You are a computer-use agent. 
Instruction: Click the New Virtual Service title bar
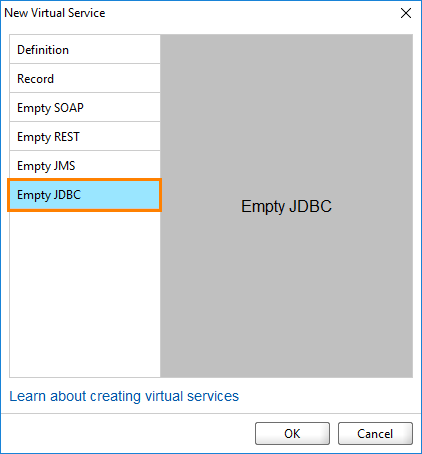200,13
